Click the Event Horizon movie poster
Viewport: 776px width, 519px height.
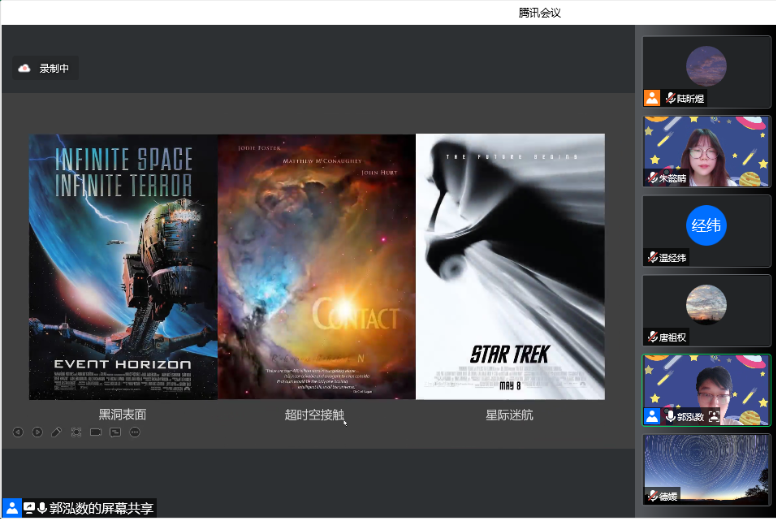pyautogui.click(x=123, y=267)
